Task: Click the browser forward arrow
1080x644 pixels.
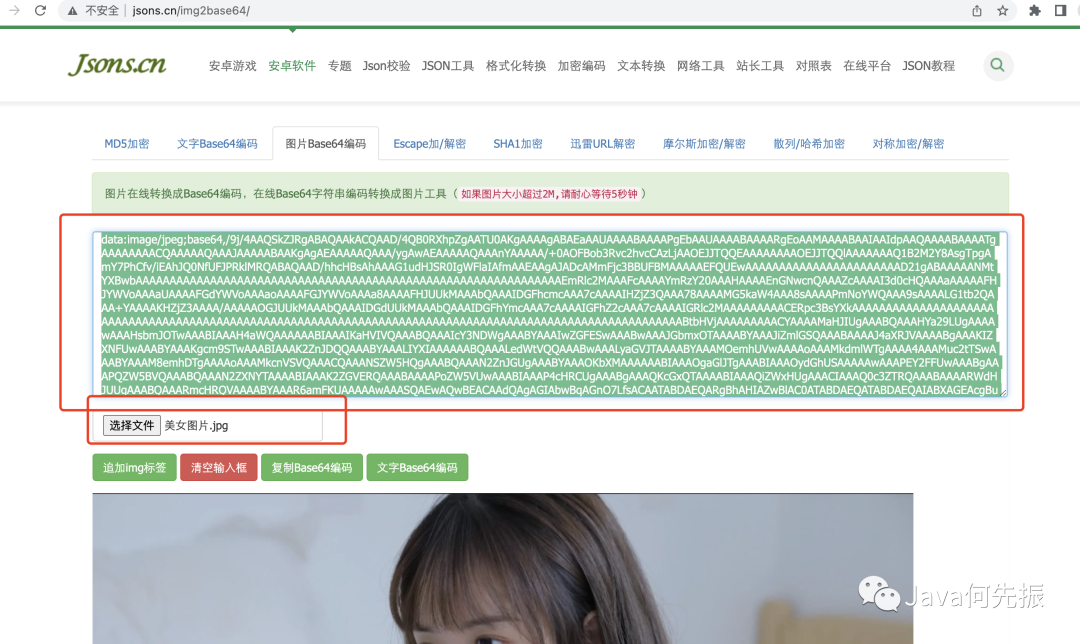Action: coord(14,10)
